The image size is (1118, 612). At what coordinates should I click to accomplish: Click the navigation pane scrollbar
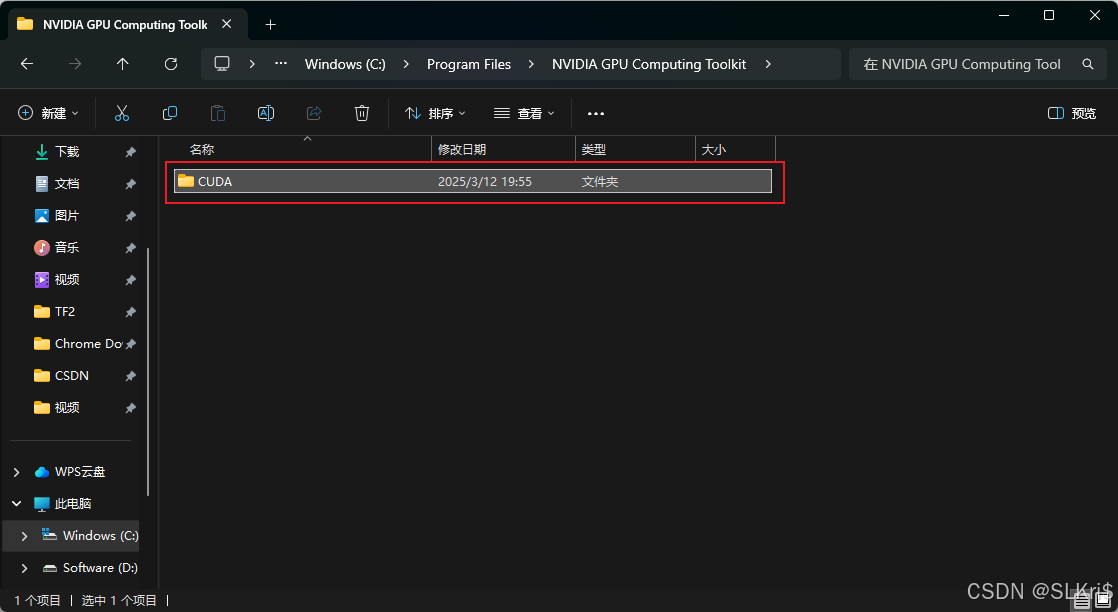148,371
